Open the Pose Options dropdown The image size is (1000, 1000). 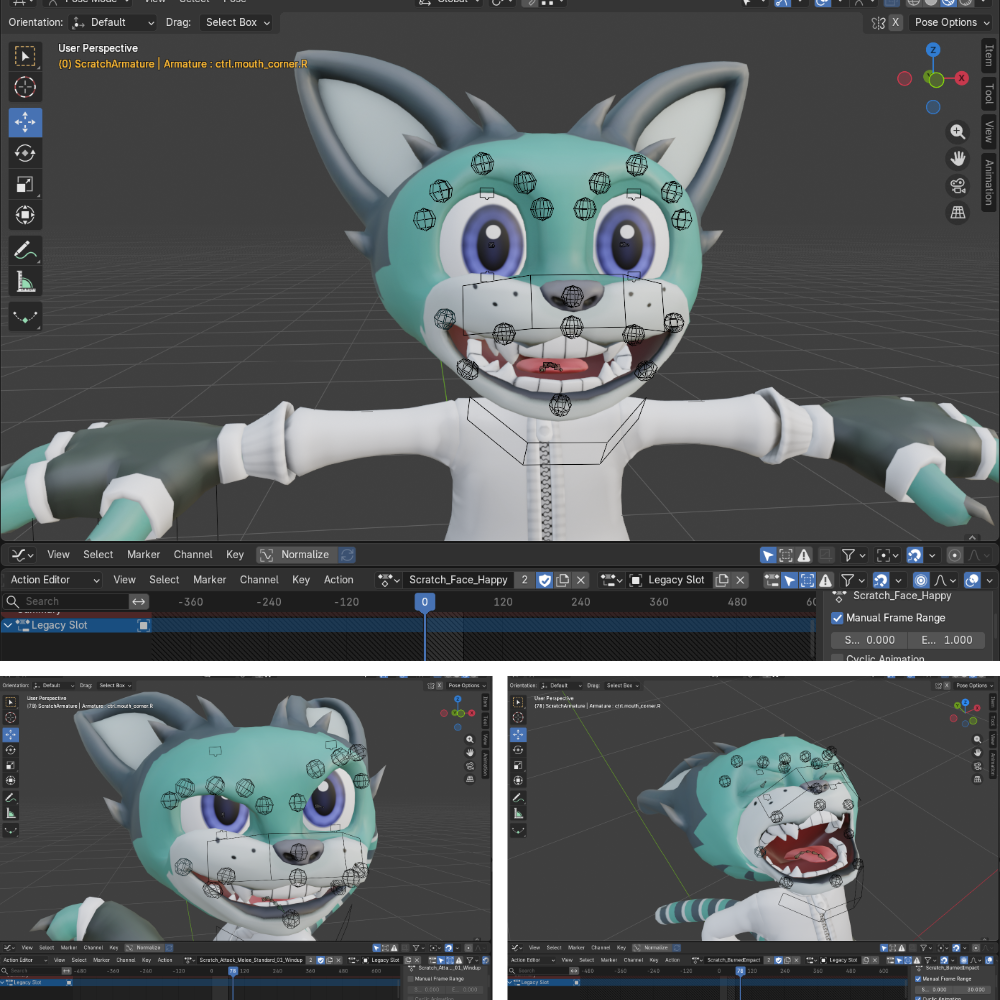tap(952, 22)
